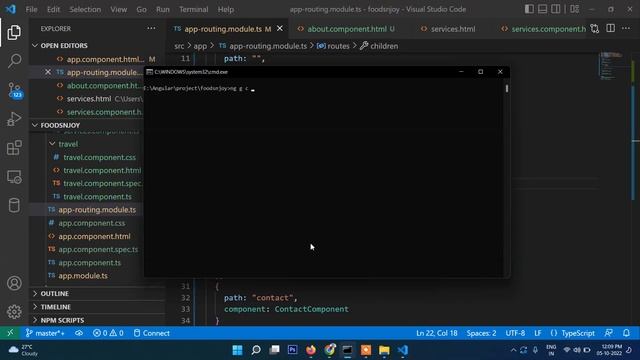Open Photoshop from the taskbar

293,350
